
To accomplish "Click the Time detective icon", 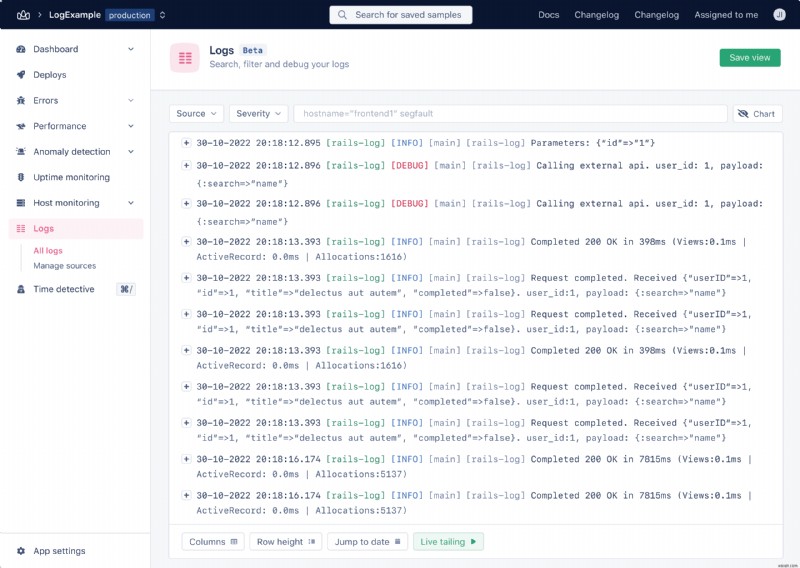I will (x=21, y=289).
